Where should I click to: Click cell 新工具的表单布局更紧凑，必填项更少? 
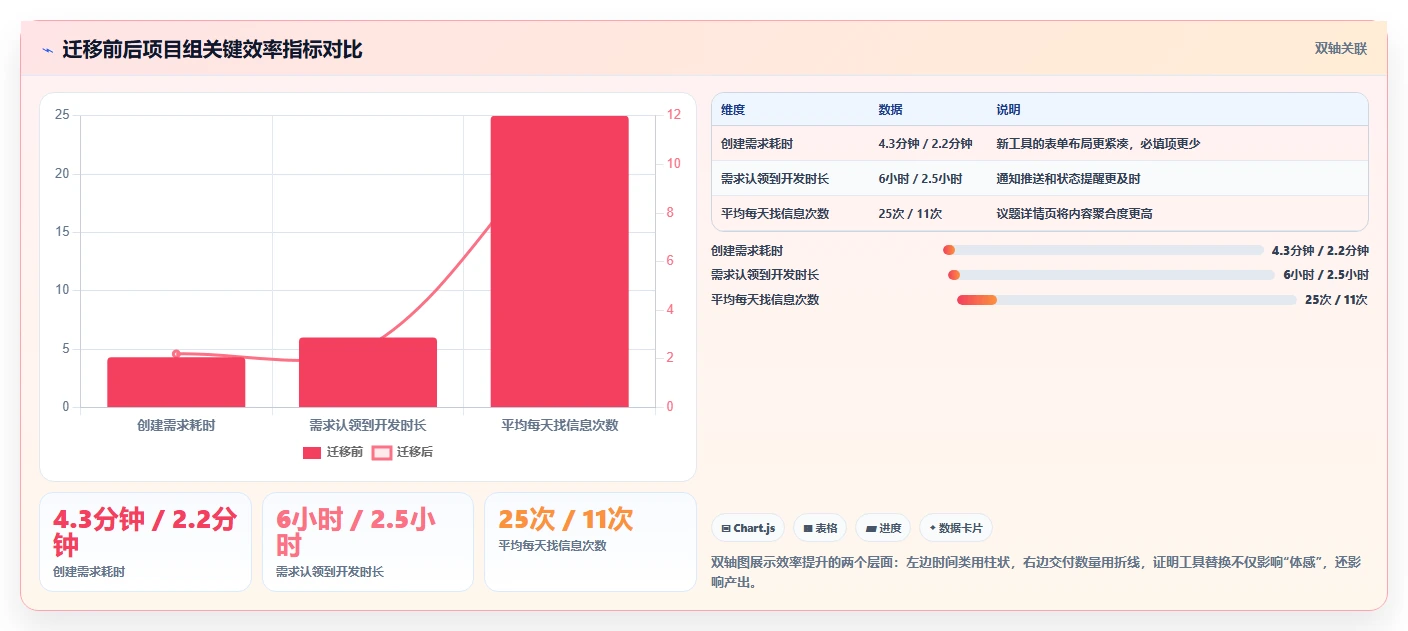tap(1098, 144)
